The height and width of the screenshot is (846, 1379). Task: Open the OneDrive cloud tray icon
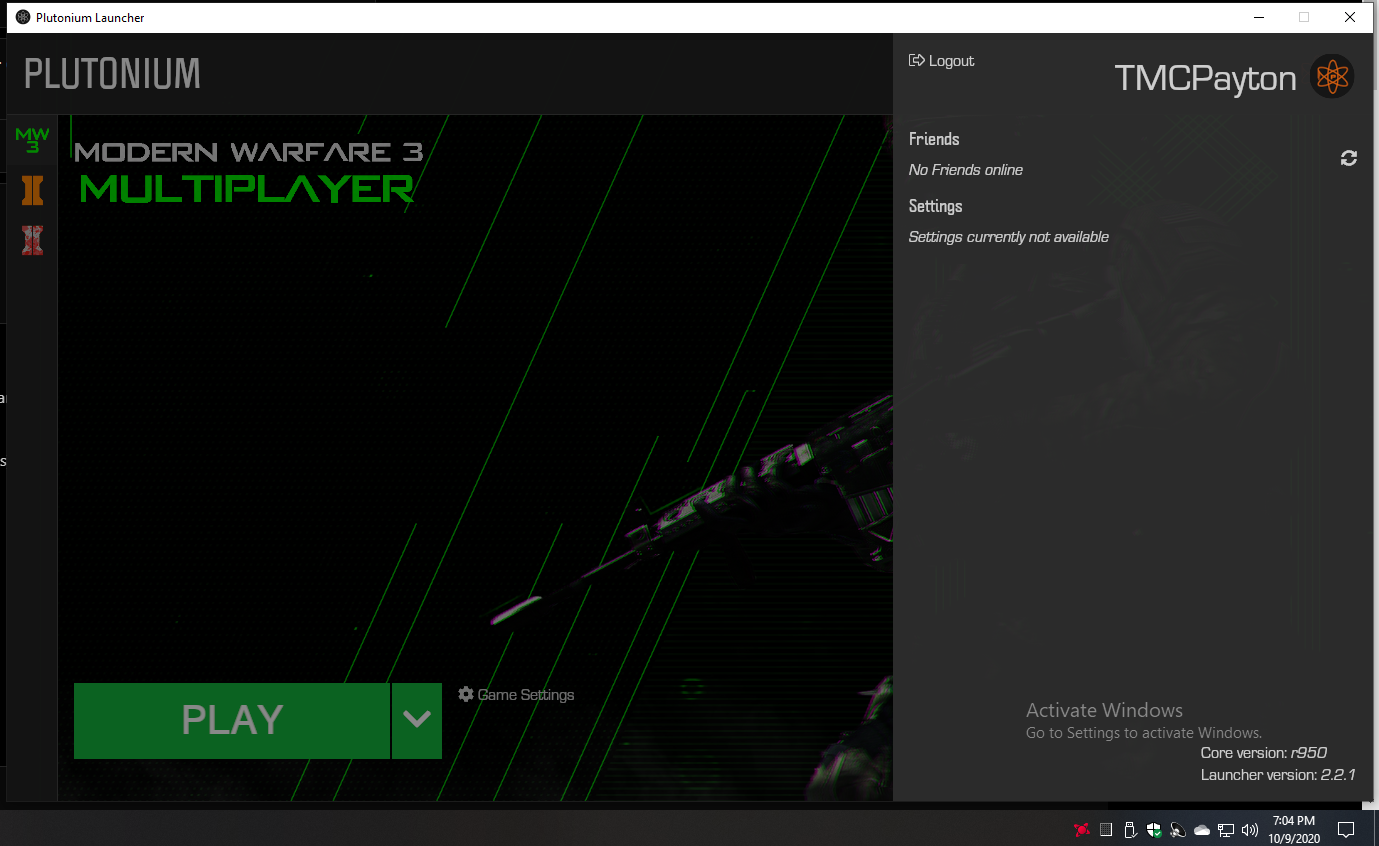[1202, 830]
